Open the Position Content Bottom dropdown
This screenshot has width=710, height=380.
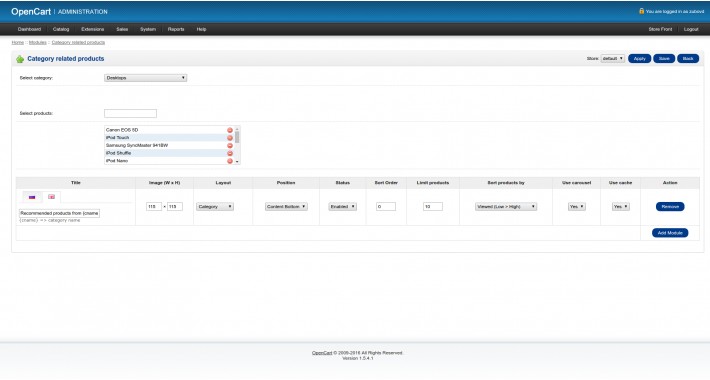[x=286, y=207]
